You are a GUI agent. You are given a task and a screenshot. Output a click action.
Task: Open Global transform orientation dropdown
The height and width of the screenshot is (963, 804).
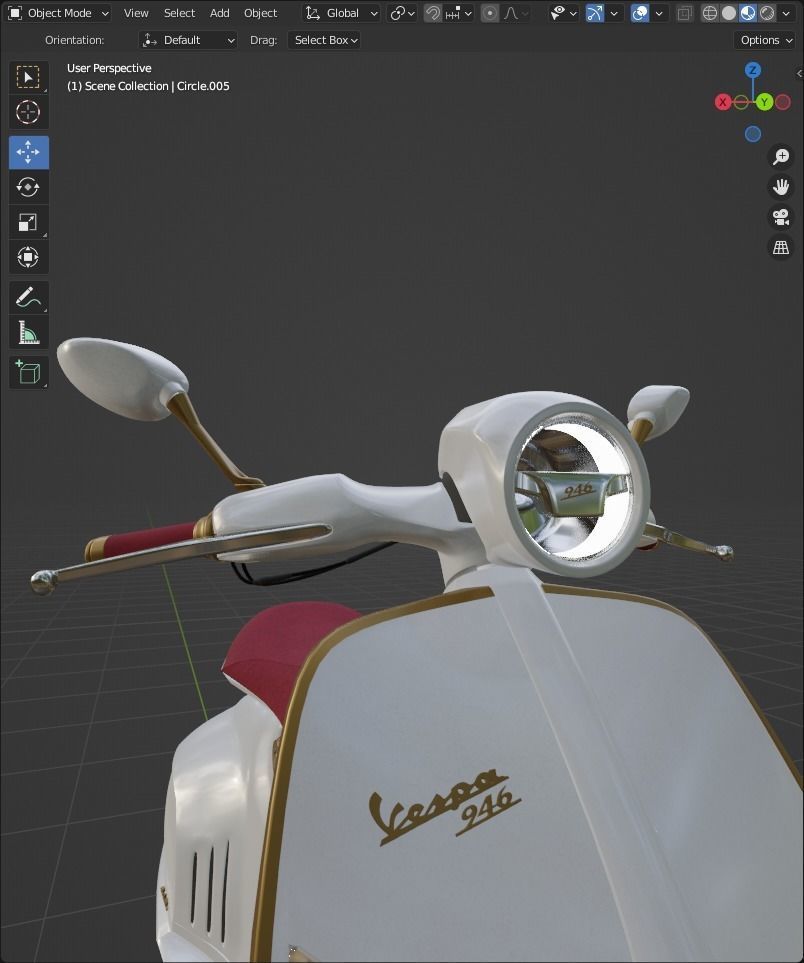point(342,13)
